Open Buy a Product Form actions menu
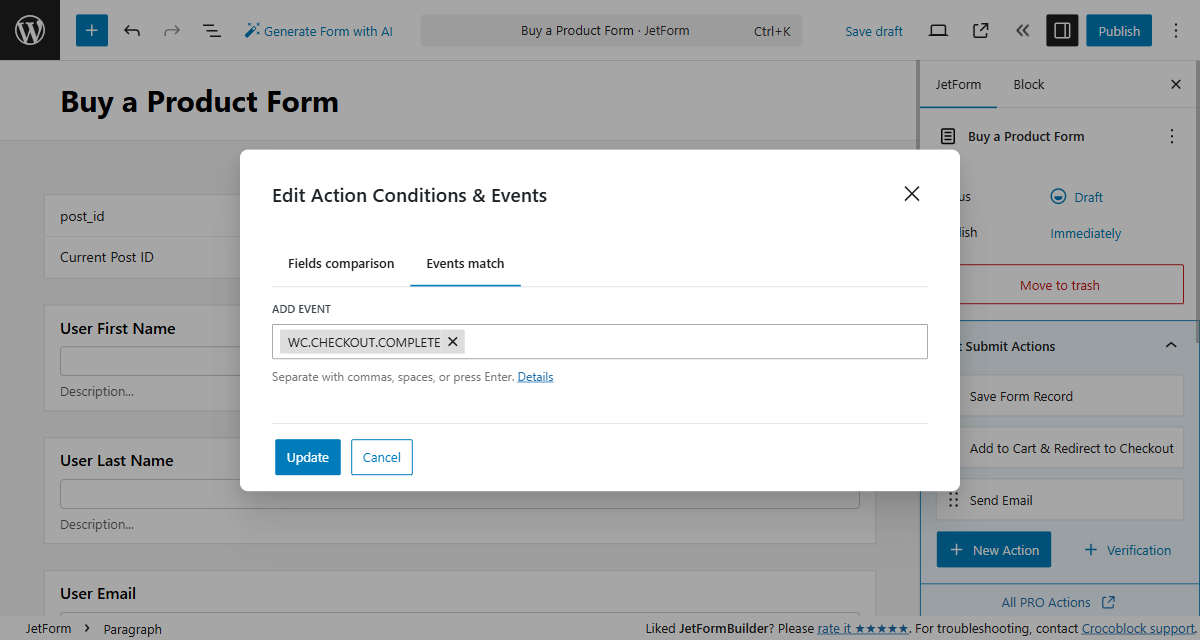The height and width of the screenshot is (640, 1200). pyautogui.click(x=1172, y=137)
